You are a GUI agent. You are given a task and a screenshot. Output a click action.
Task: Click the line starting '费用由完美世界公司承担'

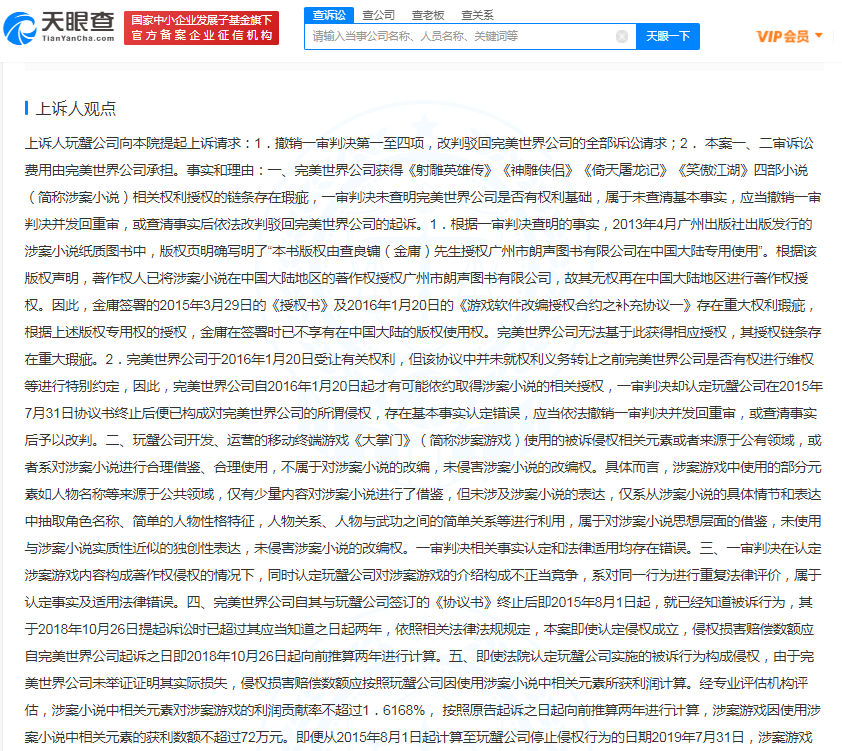416,170
